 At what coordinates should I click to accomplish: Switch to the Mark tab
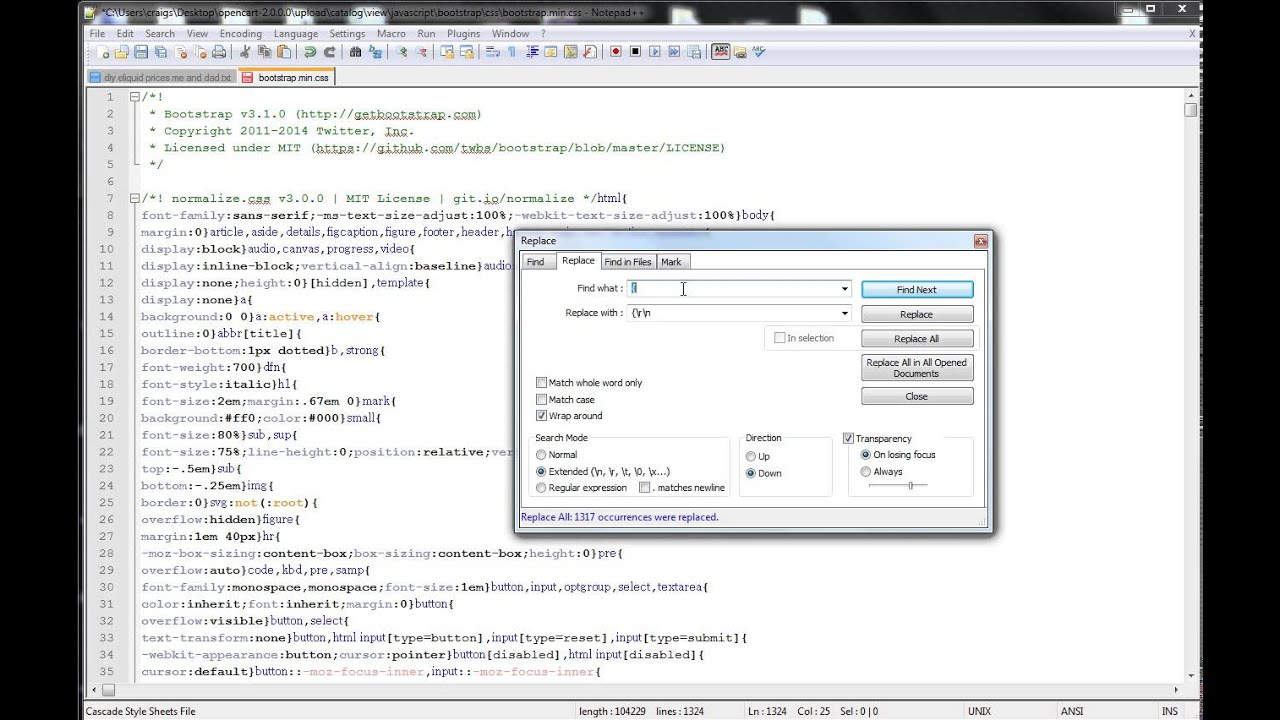tap(671, 262)
